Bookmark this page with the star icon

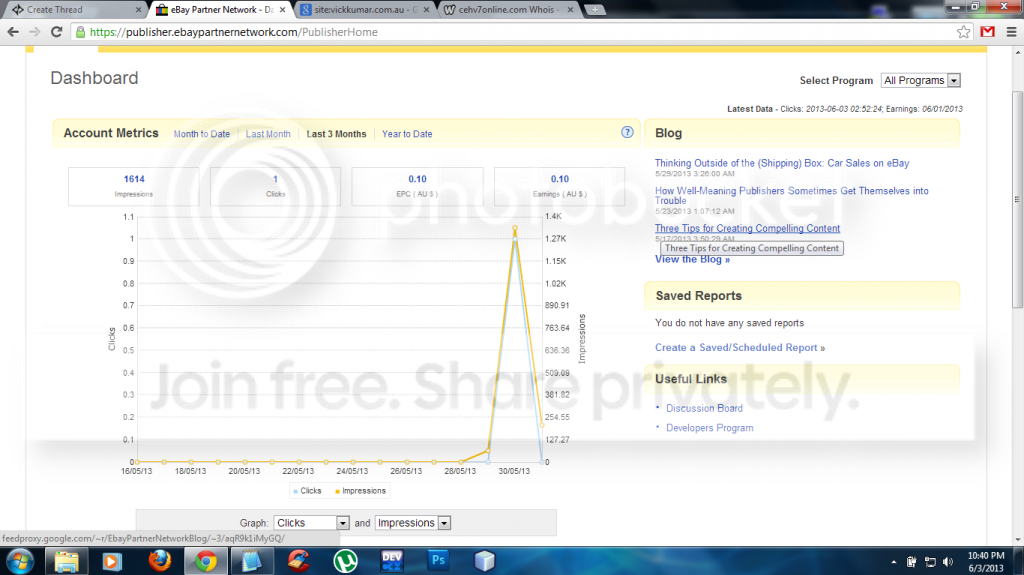[963, 31]
